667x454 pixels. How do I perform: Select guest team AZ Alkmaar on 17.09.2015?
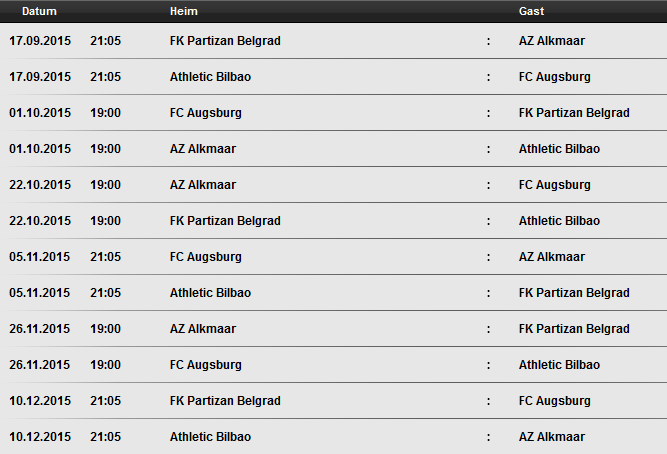(x=552, y=41)
